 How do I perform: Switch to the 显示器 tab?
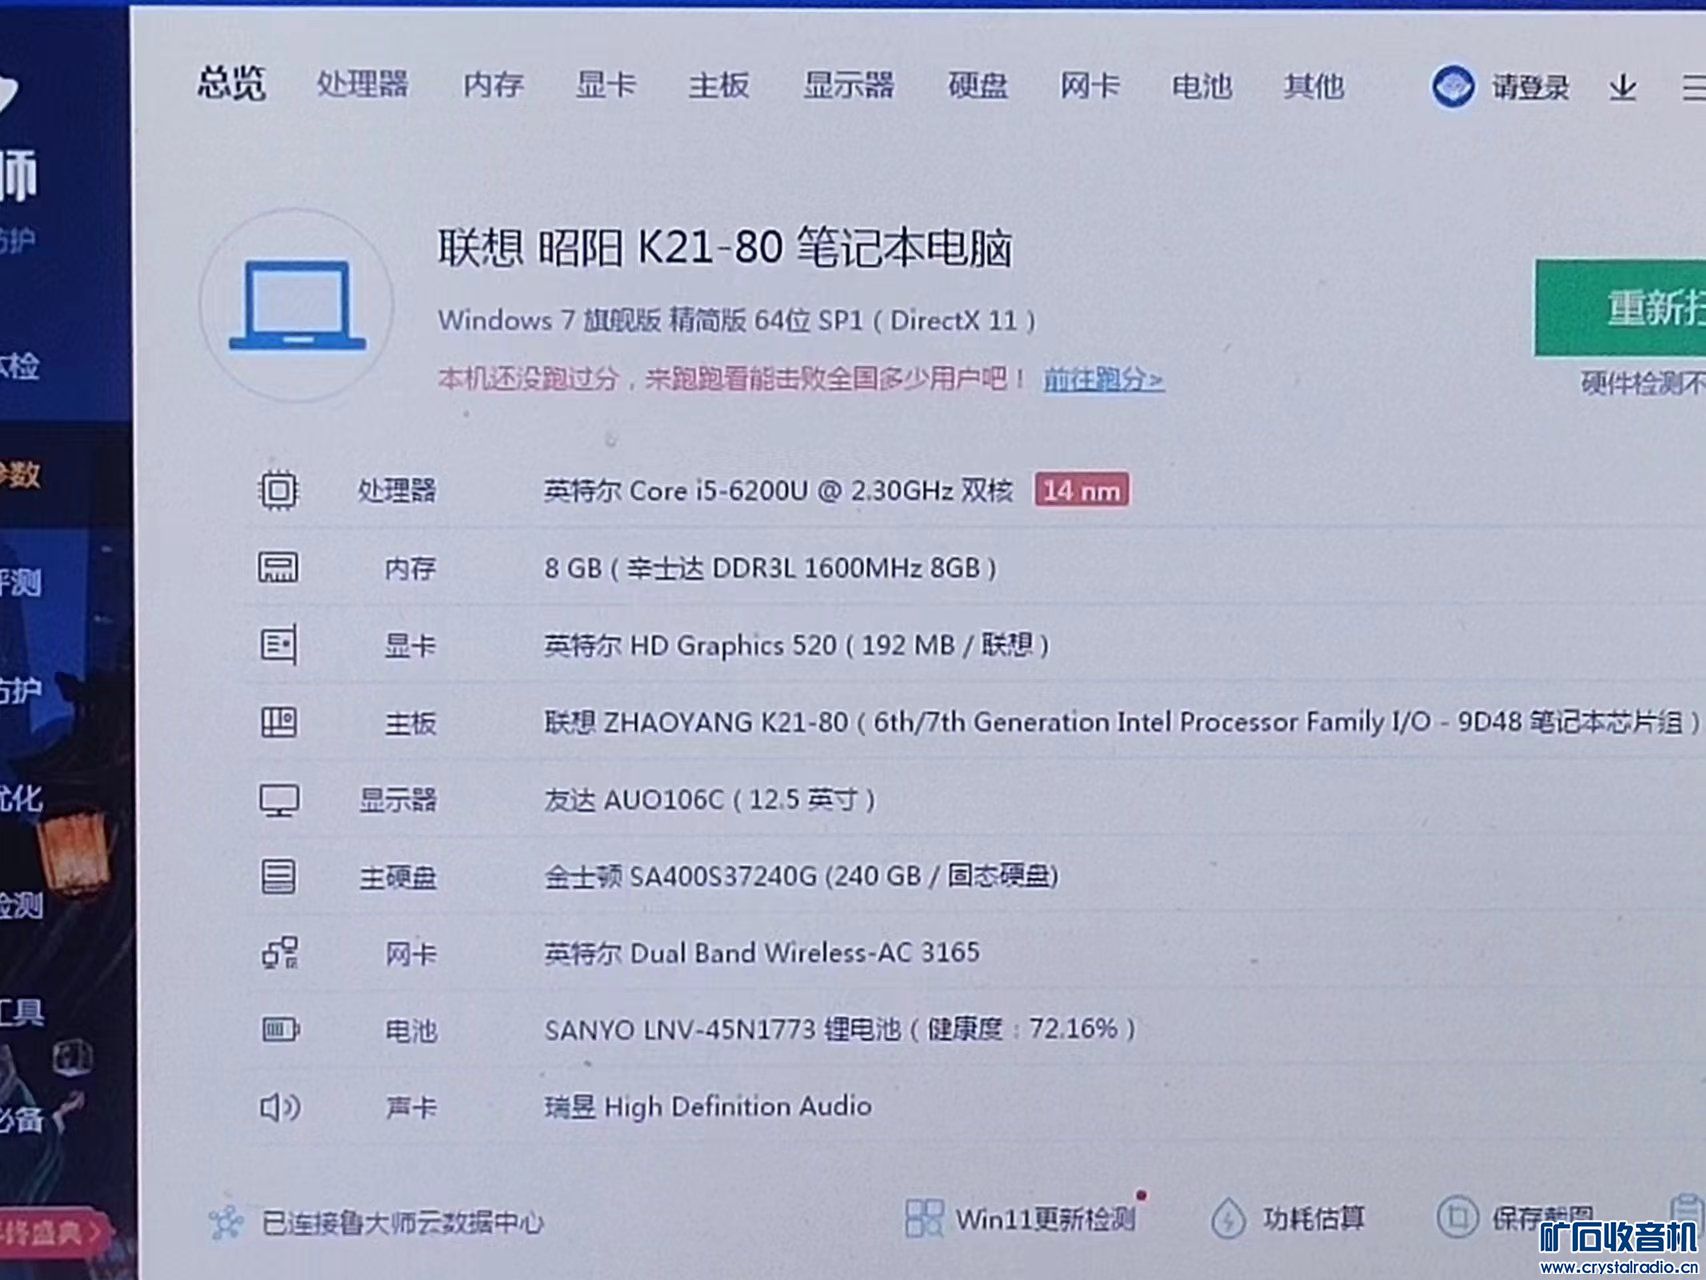[x=848, y=85]
